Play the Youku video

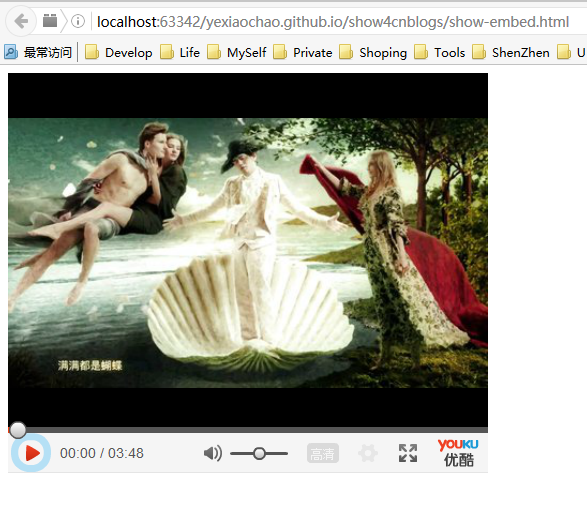(31, 453)
